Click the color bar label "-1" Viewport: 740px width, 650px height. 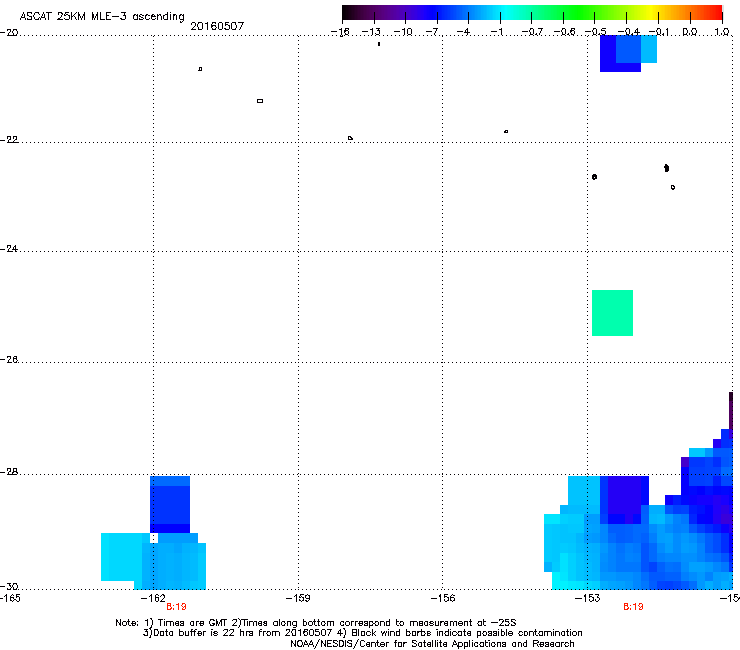click(496, 32)
